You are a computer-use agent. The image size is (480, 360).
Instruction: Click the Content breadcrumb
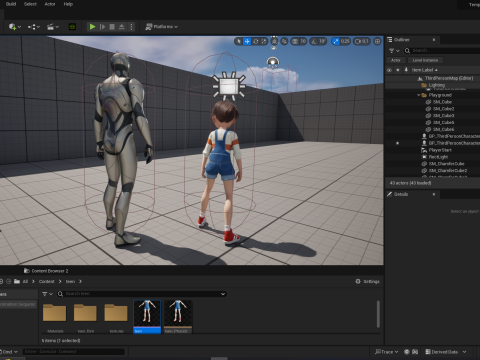pyautogui.click(x=46, y=282)
